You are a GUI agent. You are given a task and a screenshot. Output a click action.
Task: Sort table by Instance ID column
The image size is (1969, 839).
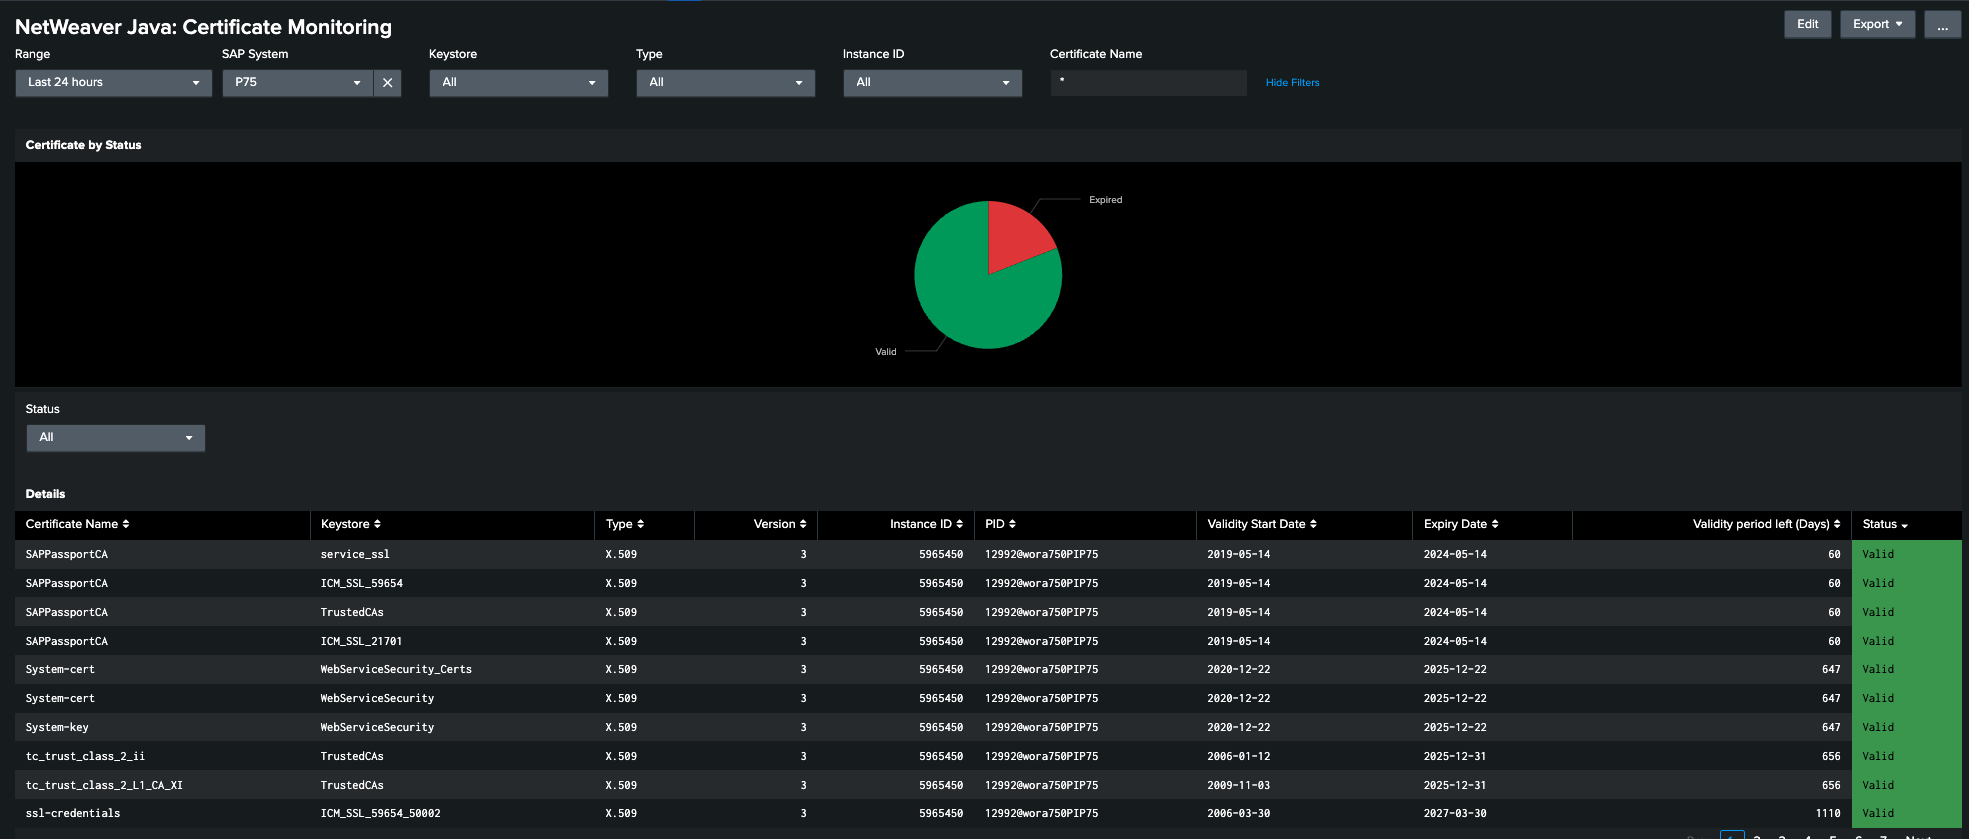[926, 524]
